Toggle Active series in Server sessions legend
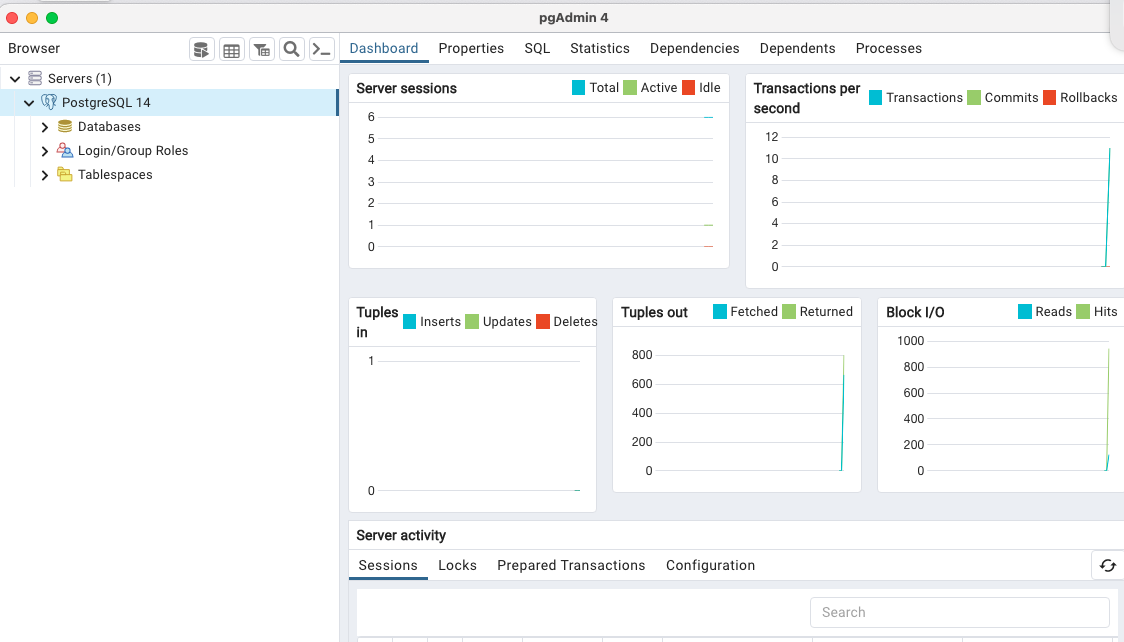 tap(629, 88)
